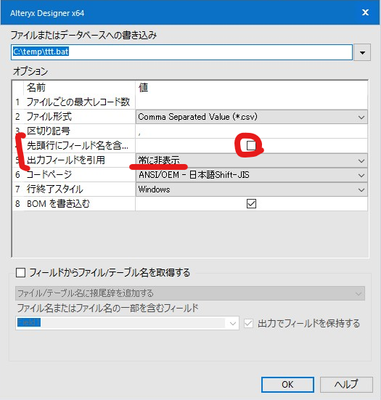Open the file name field dropdown
The height and width of the screenshot is (400, 381).
127,323
